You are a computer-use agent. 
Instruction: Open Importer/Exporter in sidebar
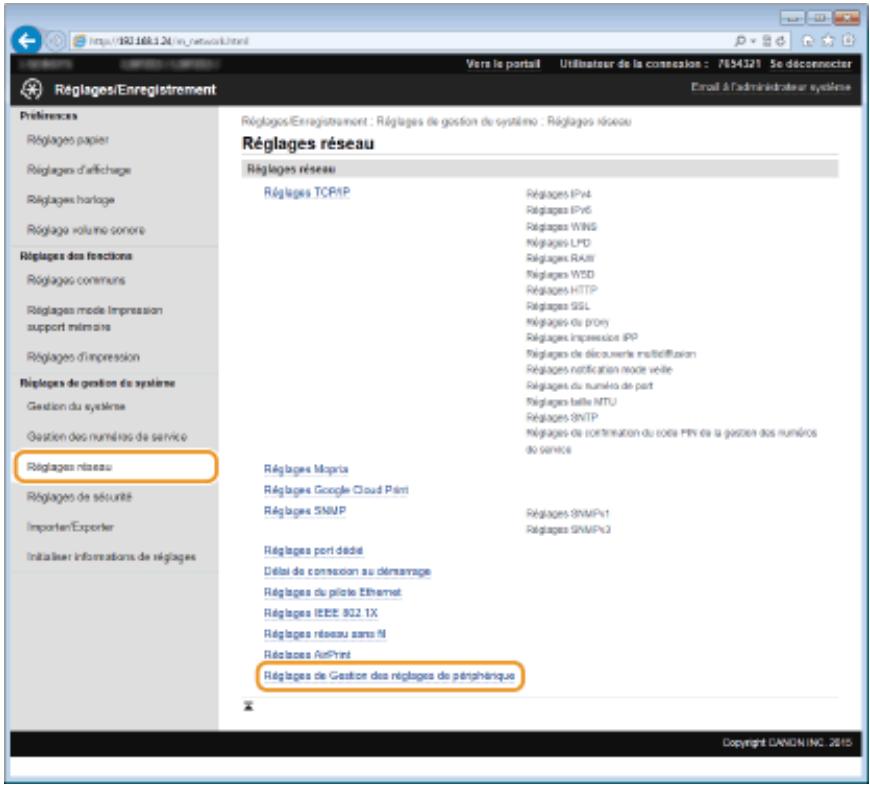click(x=70, y=527)
